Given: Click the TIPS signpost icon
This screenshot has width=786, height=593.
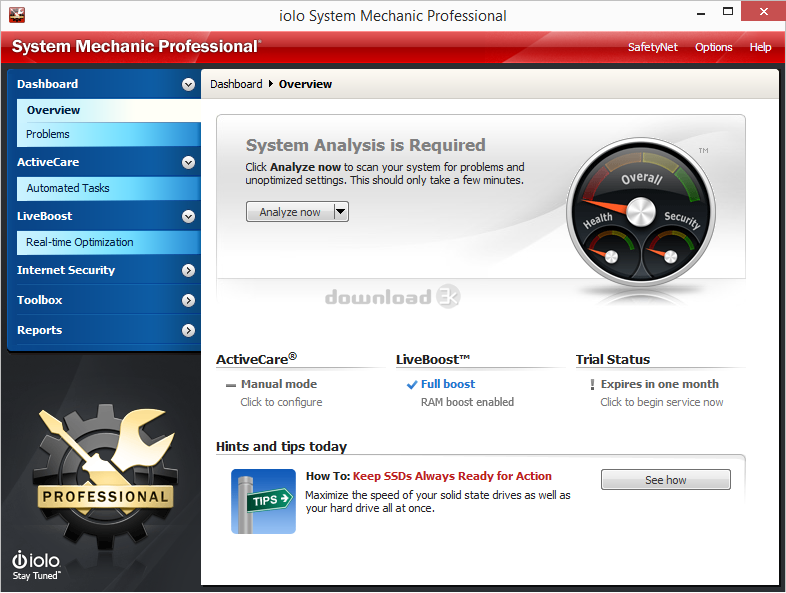Looking at the screenshot, I should click(x=263, y=501).
